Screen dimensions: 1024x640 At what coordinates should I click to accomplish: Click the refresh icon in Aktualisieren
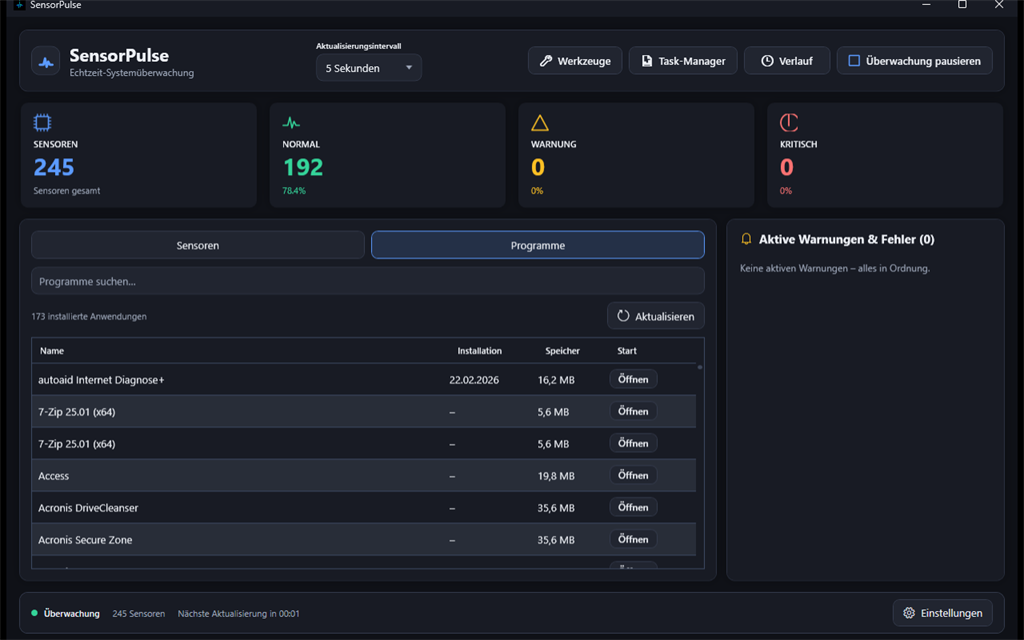point(623,315)
